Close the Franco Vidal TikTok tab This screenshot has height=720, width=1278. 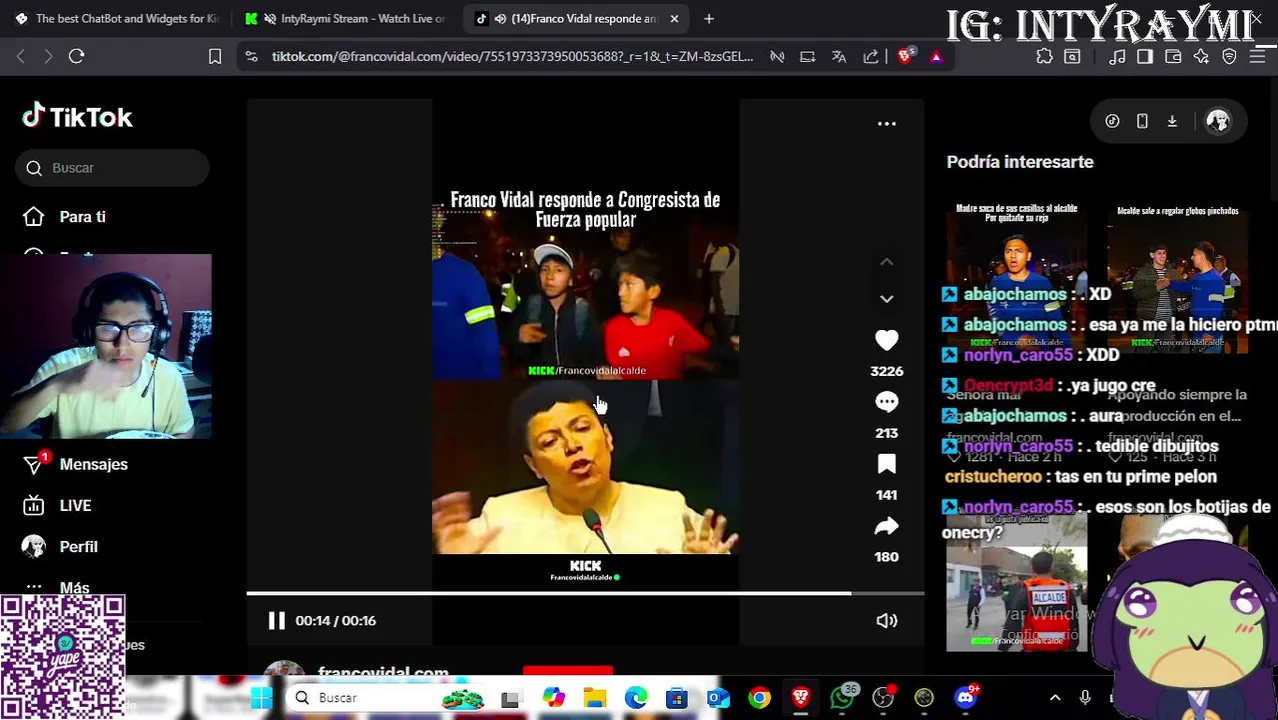[674, 18]
